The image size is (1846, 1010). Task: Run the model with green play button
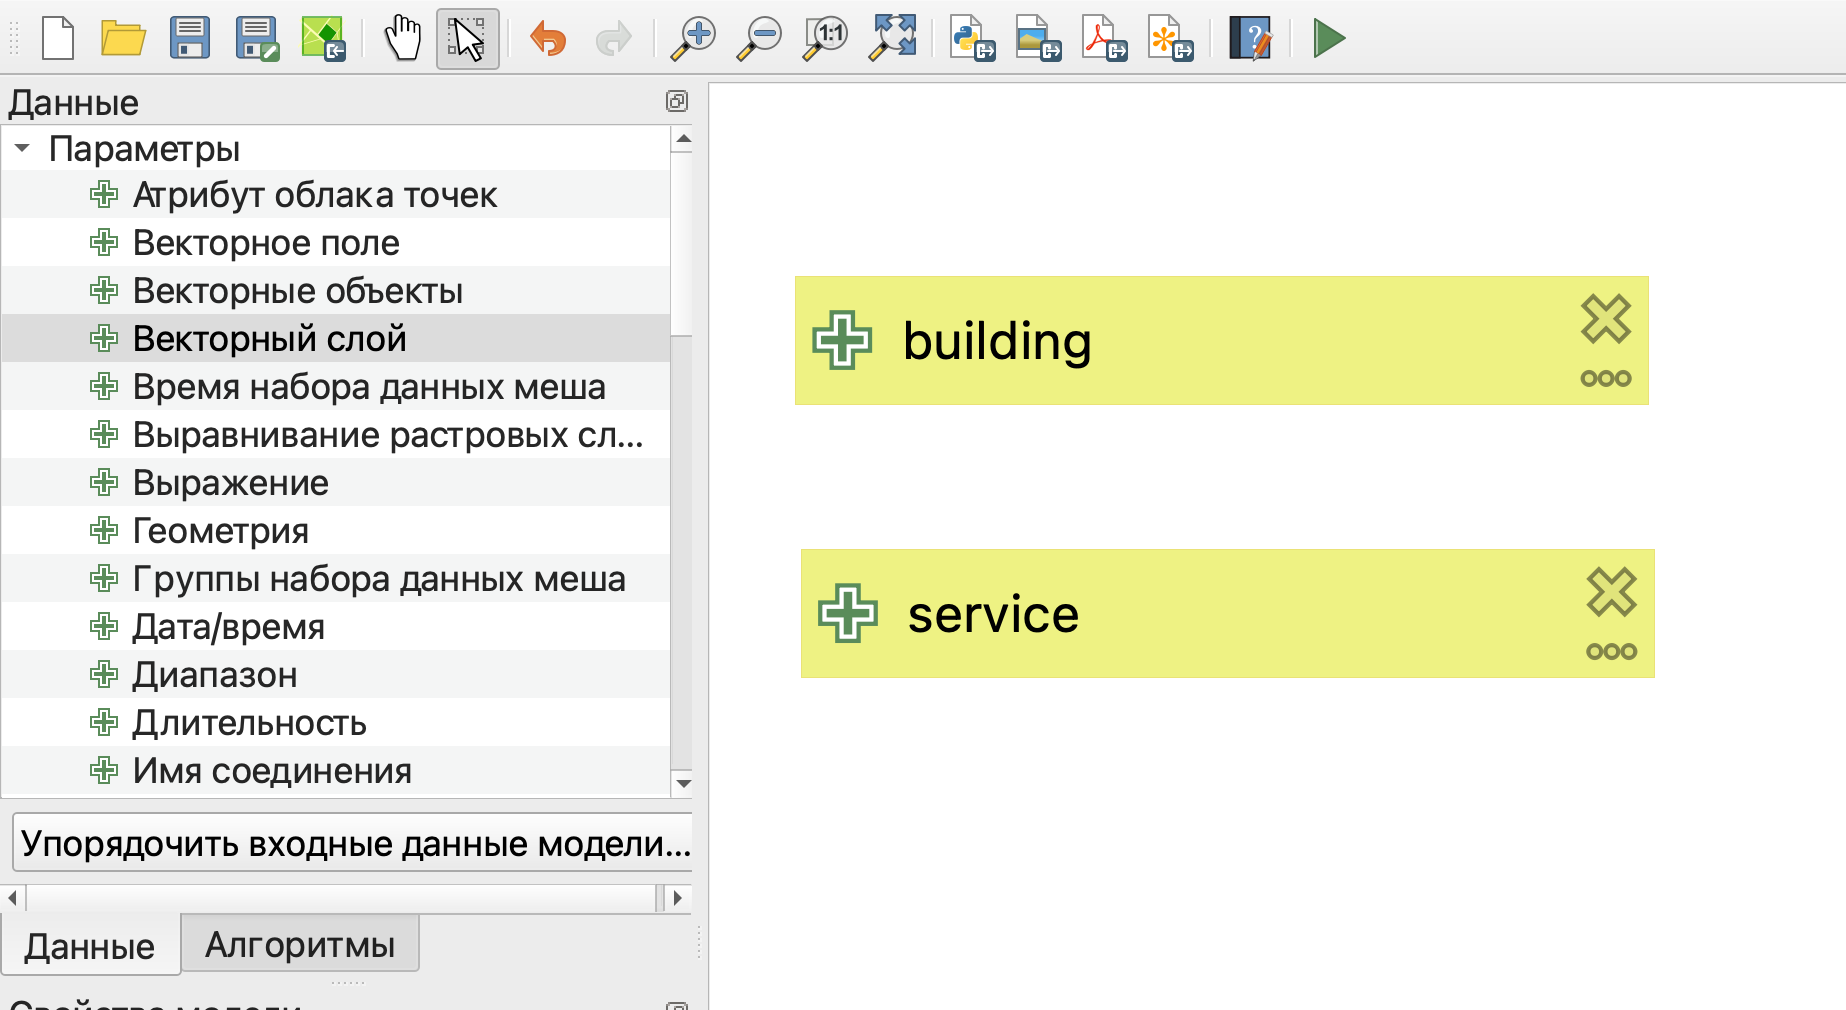1328,39
